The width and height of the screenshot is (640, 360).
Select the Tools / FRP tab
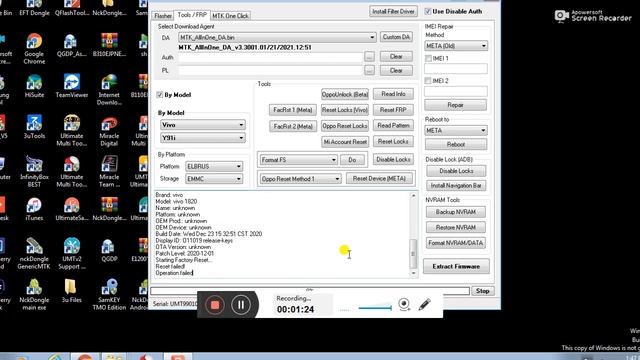pos(192,15)
